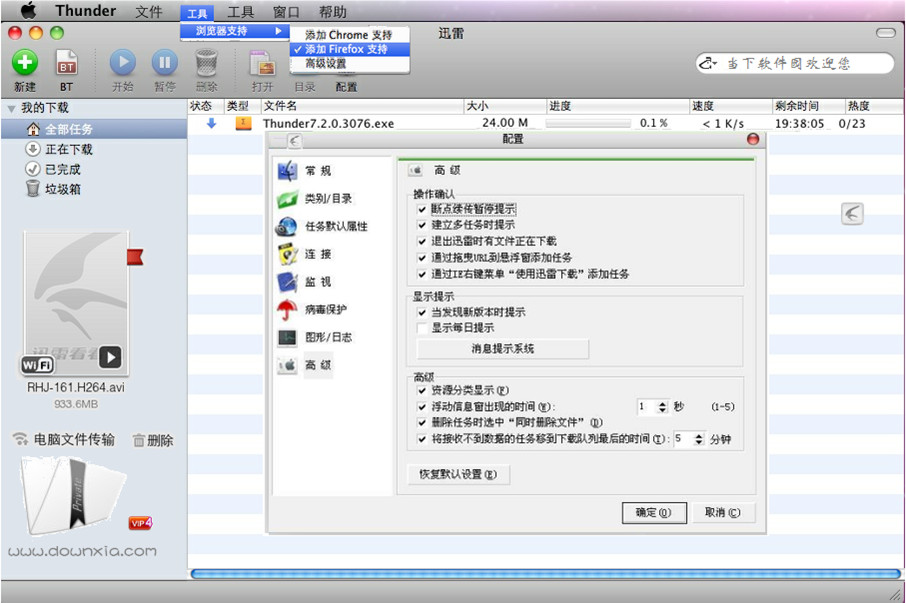This screenshot has height=603, width=906.
Task: Select the 病毒保护 umbrella icon
Action: [287, 310]
